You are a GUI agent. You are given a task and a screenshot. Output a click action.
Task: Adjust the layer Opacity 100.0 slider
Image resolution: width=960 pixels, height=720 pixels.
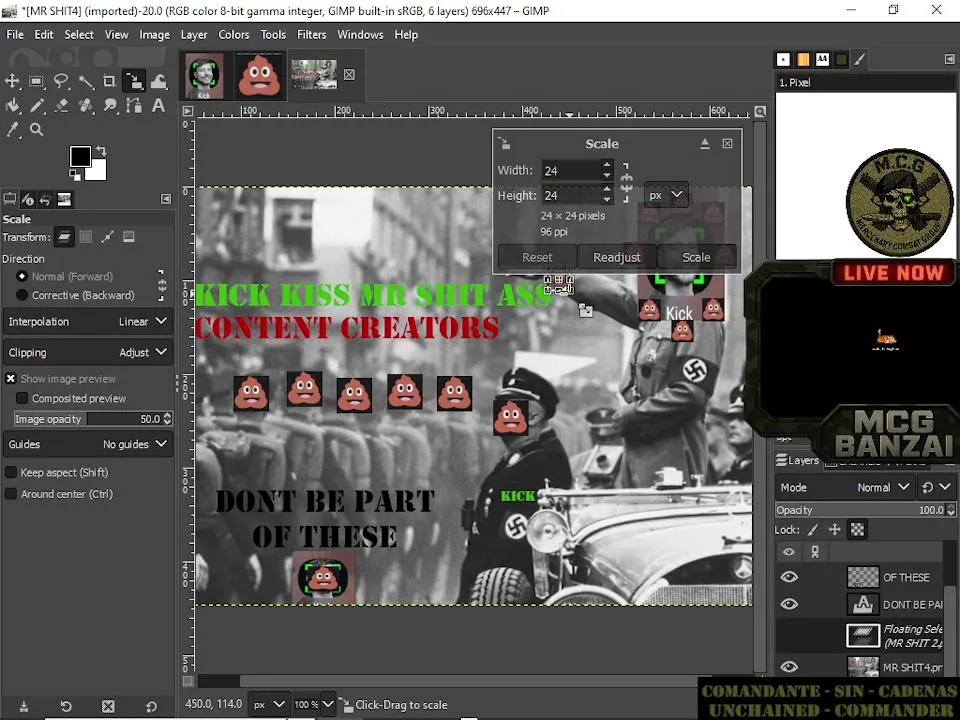point(865,510)
